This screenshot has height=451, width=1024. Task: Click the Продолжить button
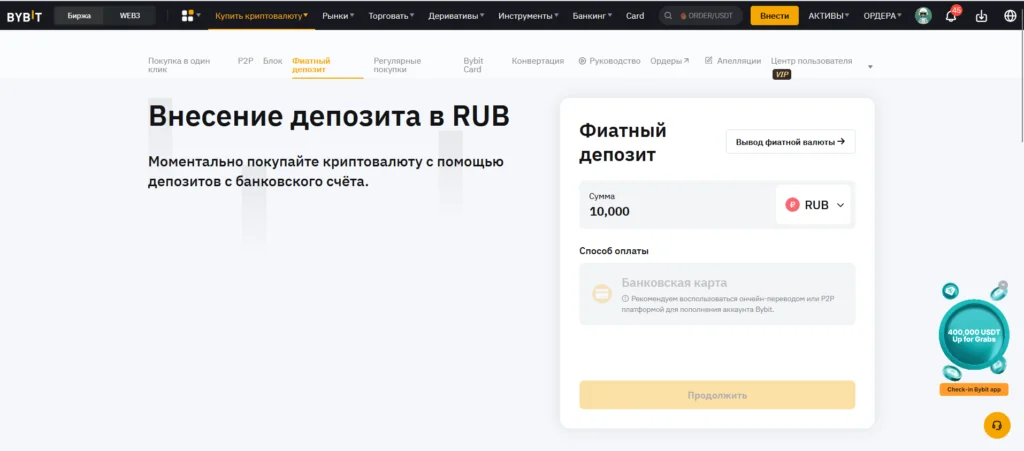point(717,395)
